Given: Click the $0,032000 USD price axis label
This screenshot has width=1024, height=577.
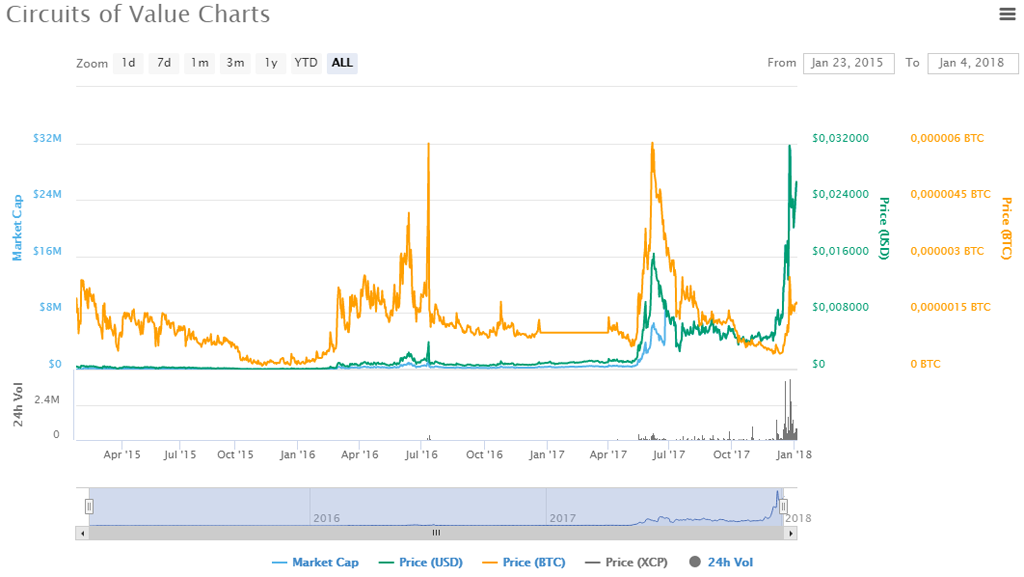Looking at the screenshot, I should coord(840,138).
